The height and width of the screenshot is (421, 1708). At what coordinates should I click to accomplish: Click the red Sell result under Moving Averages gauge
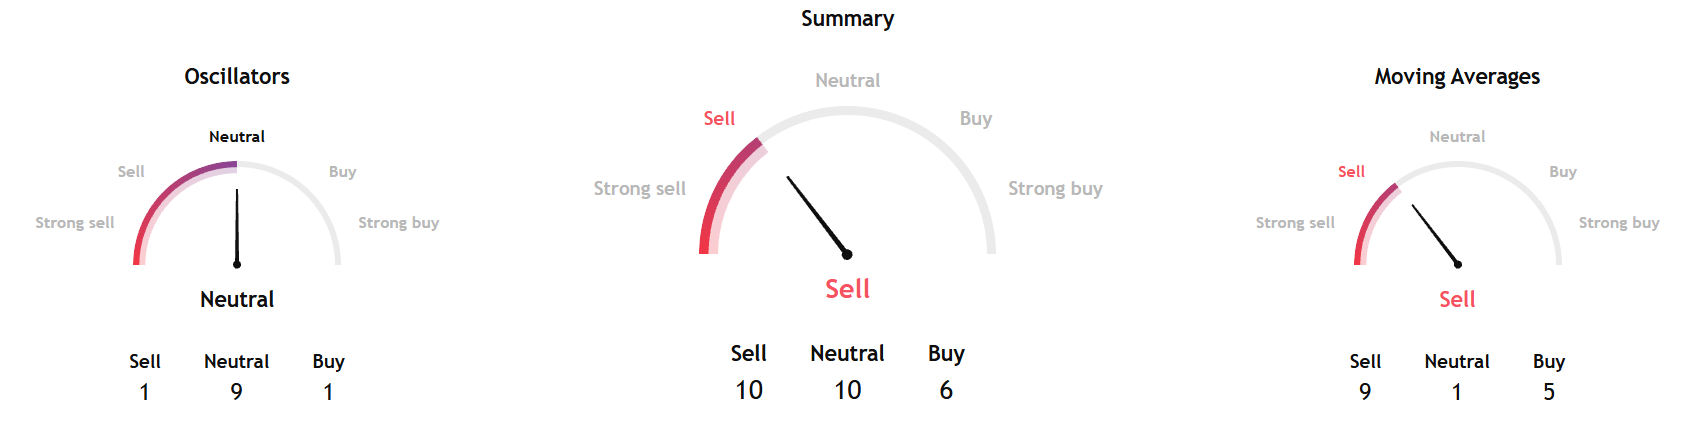pyautogui.click(x=1457, y=299)
